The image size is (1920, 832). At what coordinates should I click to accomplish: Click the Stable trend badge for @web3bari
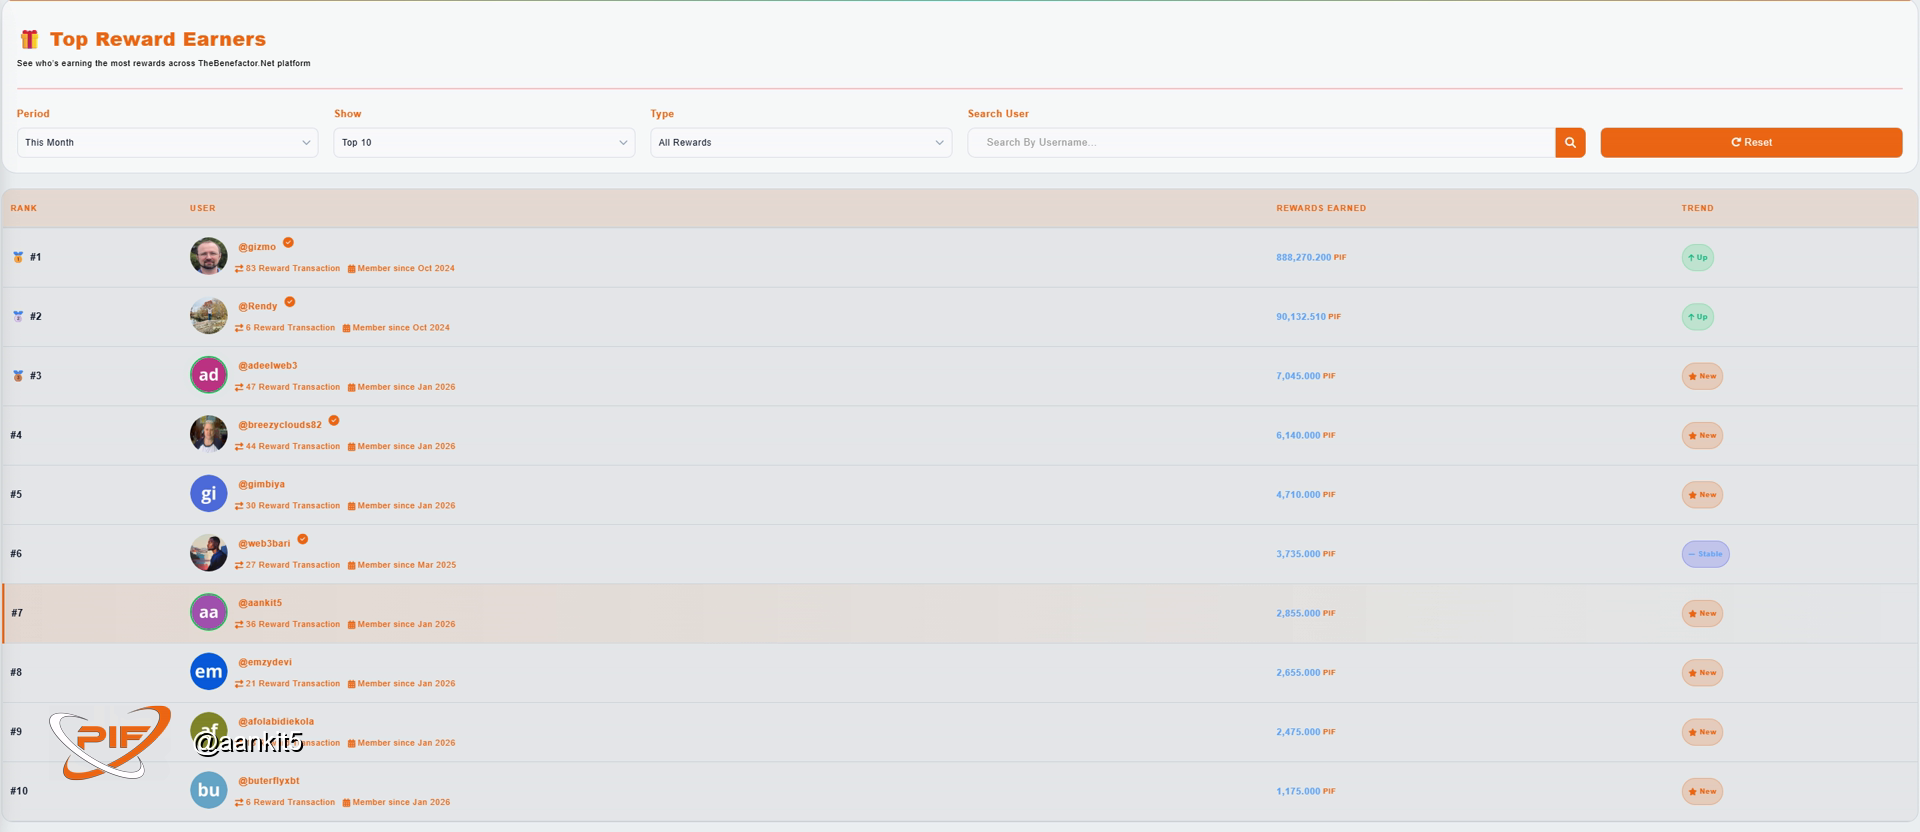1705,554
